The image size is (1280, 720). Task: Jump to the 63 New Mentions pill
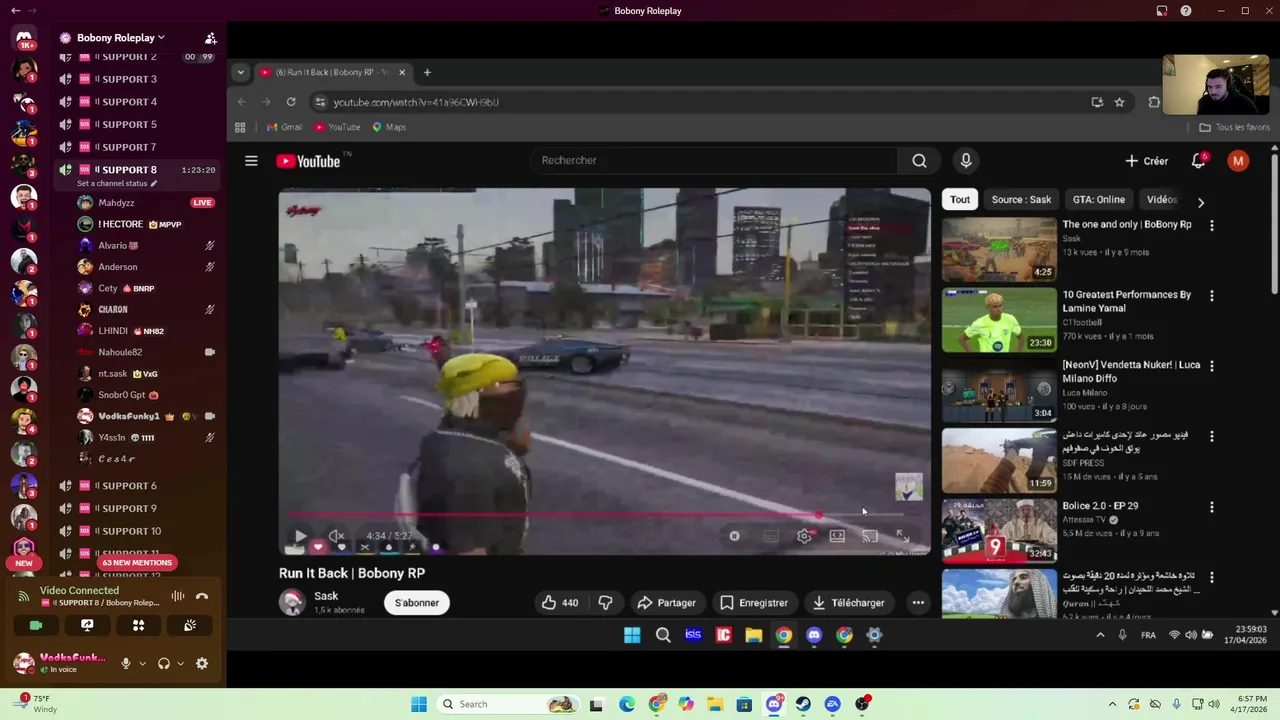pyautogui.click(x=137, y=562)
